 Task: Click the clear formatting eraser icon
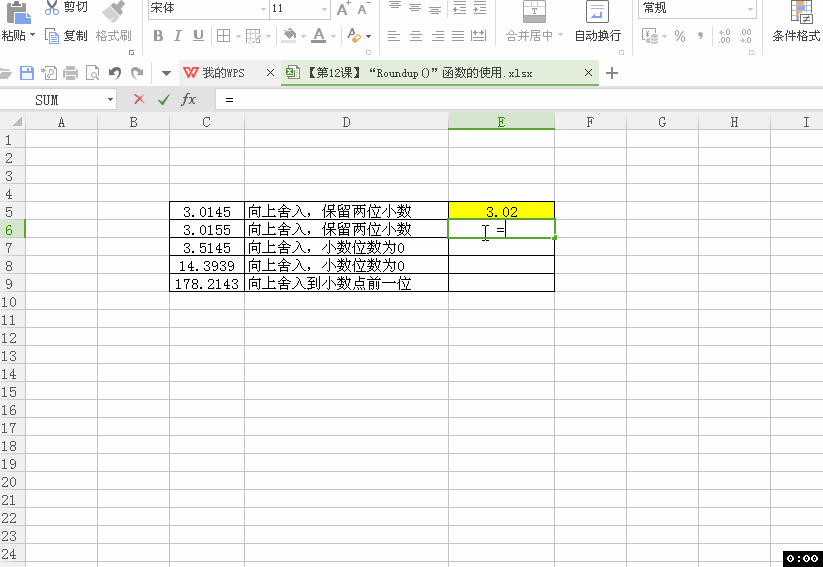click(x=354, y=36)
